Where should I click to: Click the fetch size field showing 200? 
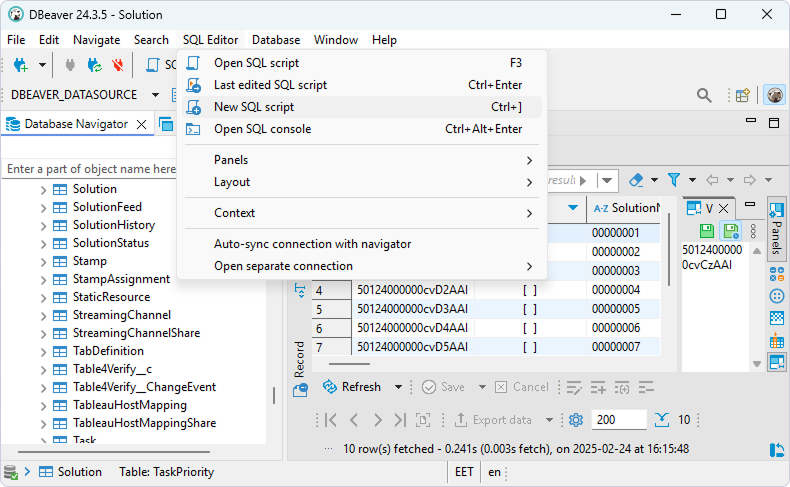tap(618, 420)
